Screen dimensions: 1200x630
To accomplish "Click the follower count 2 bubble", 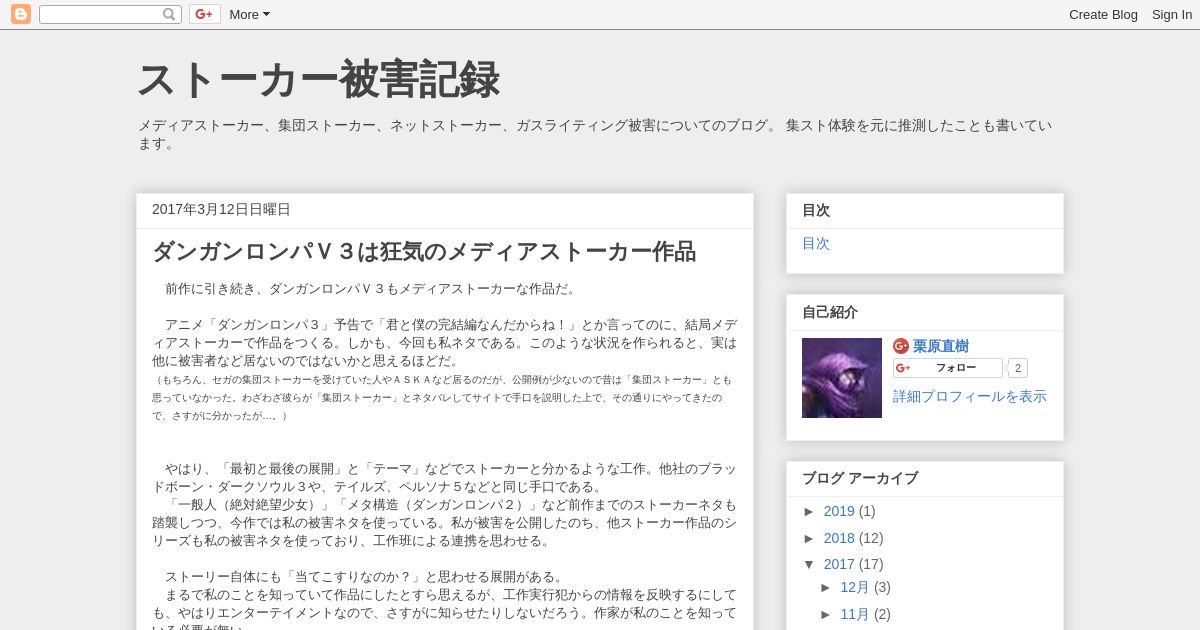I will 1018,368.
